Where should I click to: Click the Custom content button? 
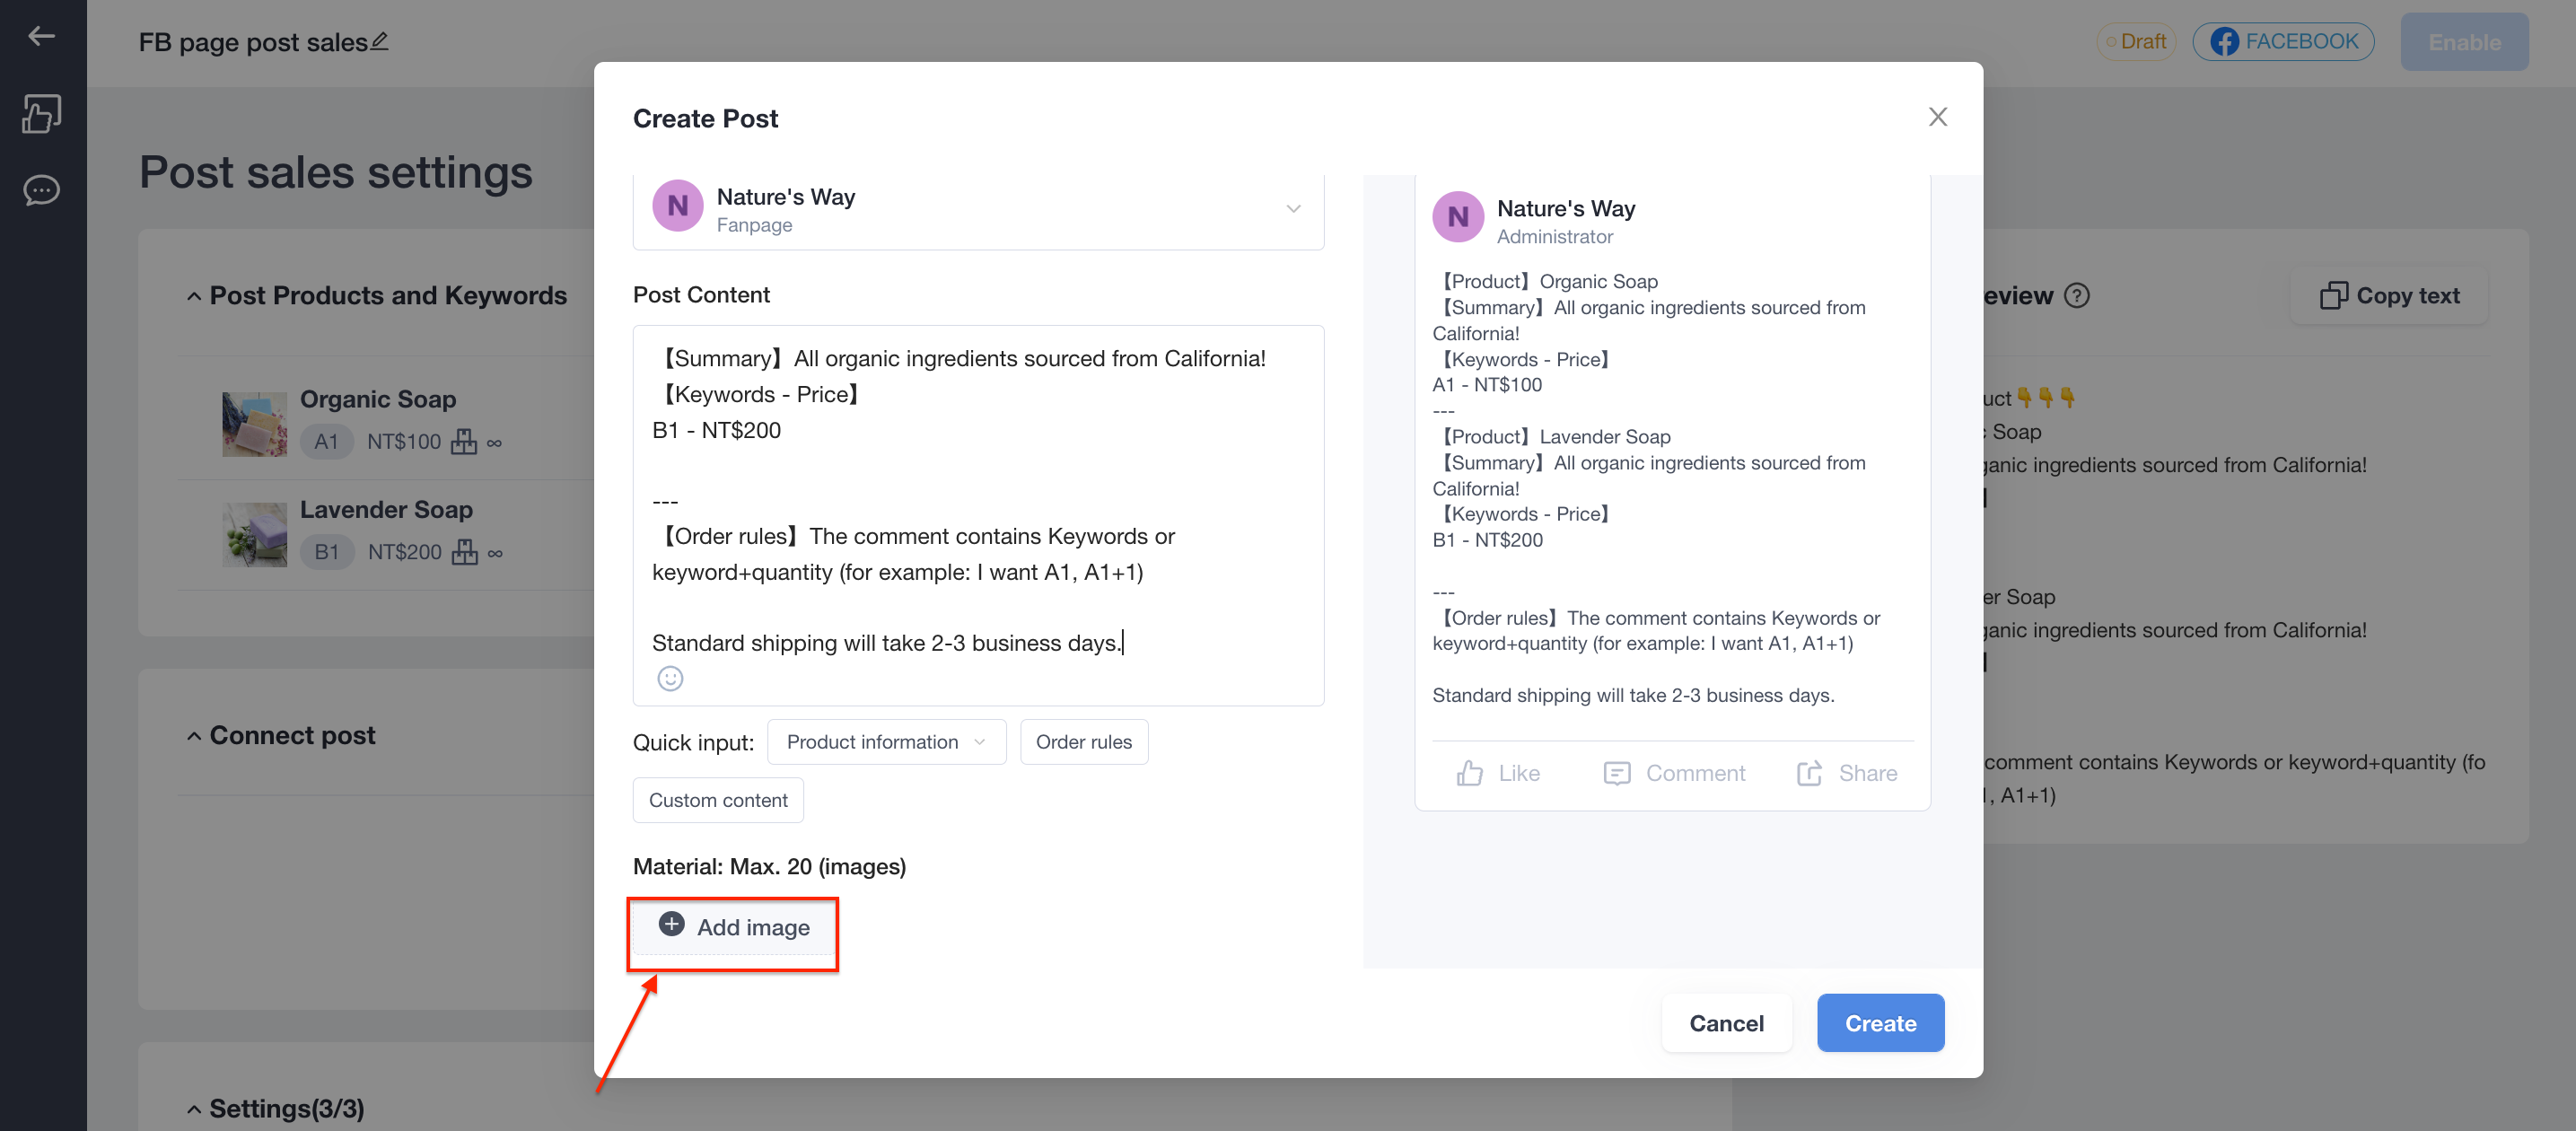[718, 800]
